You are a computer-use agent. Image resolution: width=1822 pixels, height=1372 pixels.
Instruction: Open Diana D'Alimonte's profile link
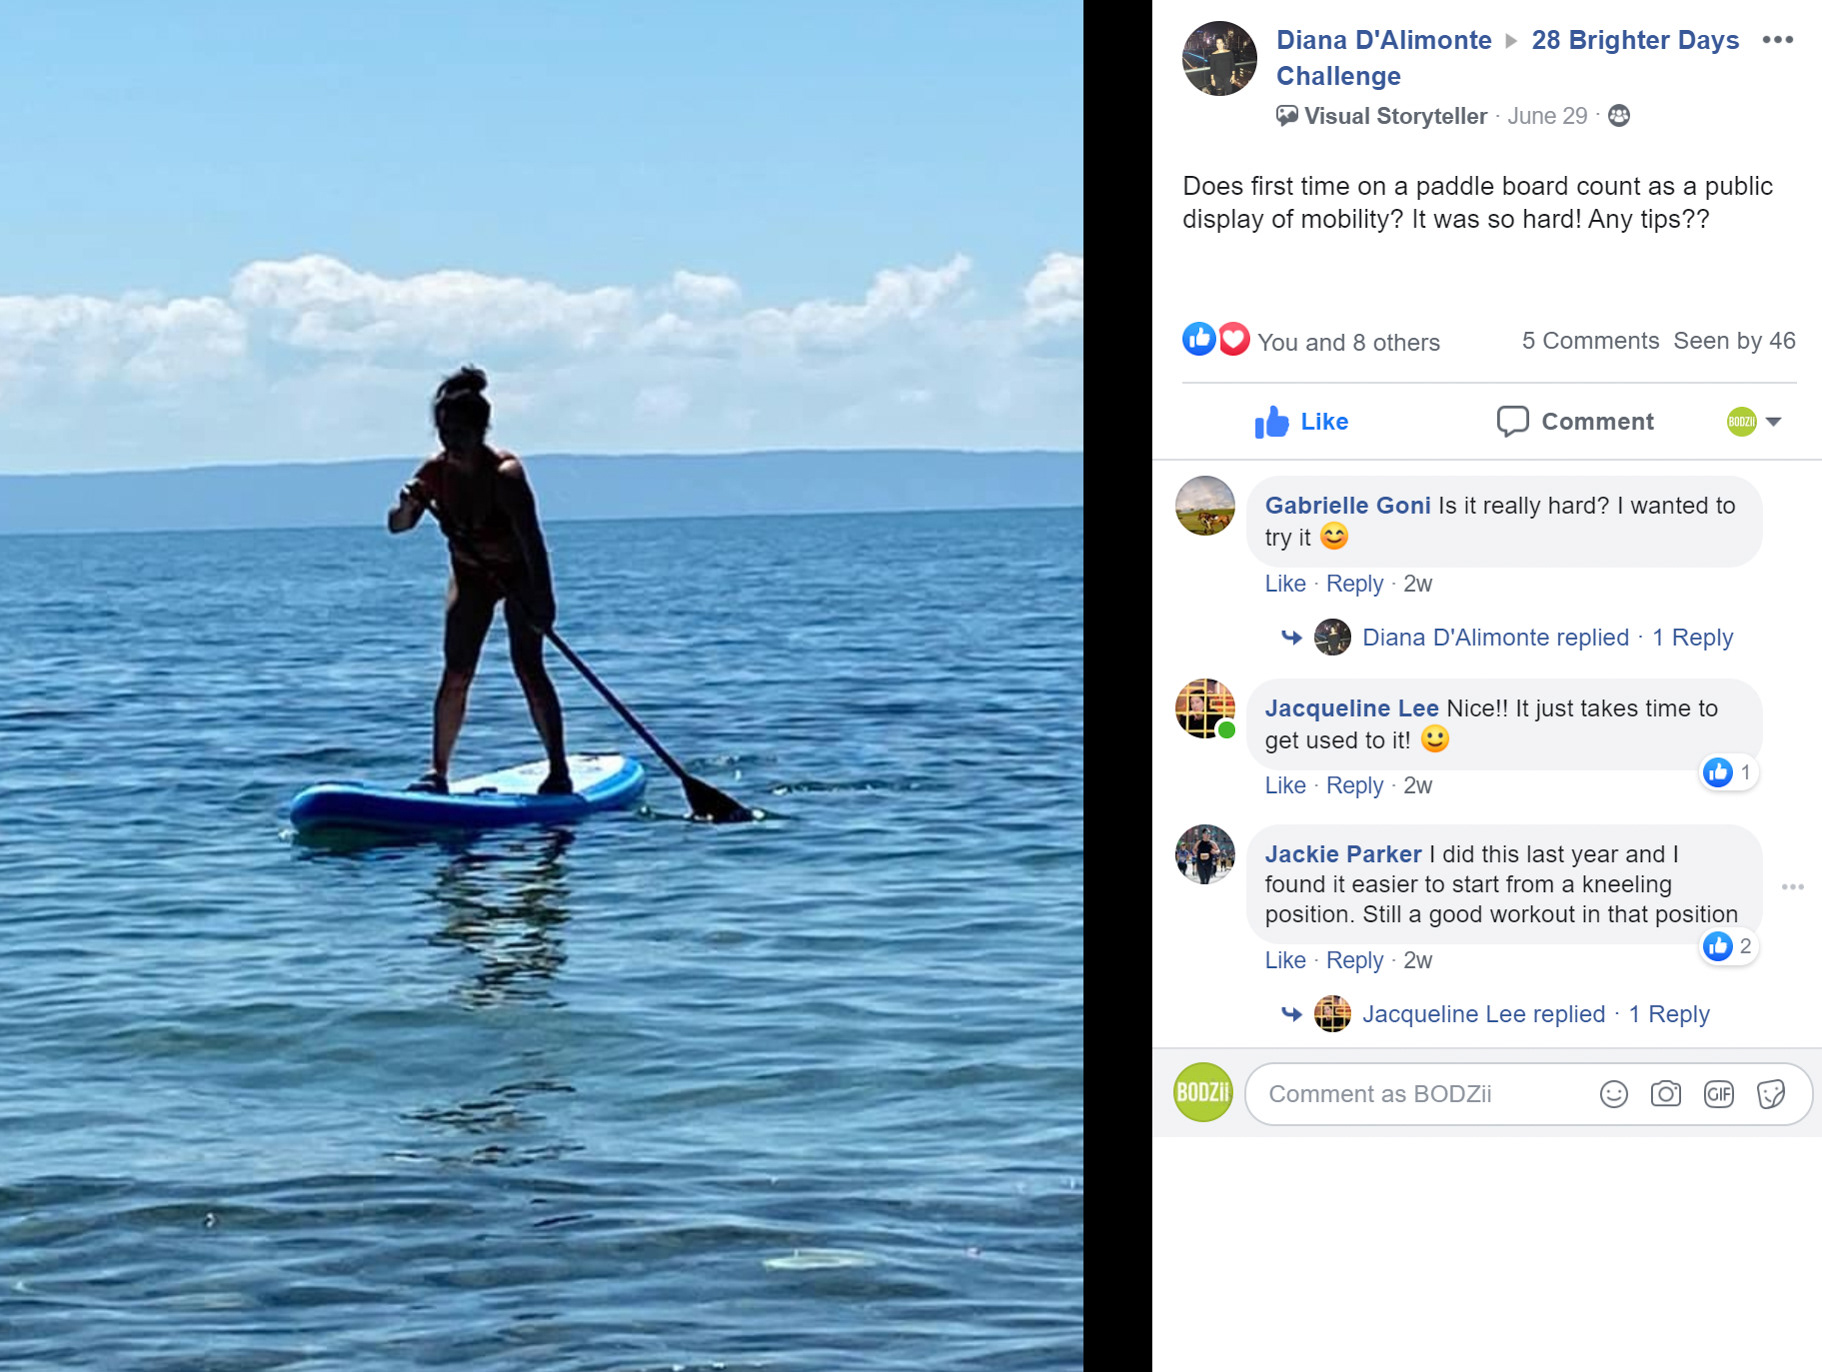pyautogui.click(x=1383, y=40)
